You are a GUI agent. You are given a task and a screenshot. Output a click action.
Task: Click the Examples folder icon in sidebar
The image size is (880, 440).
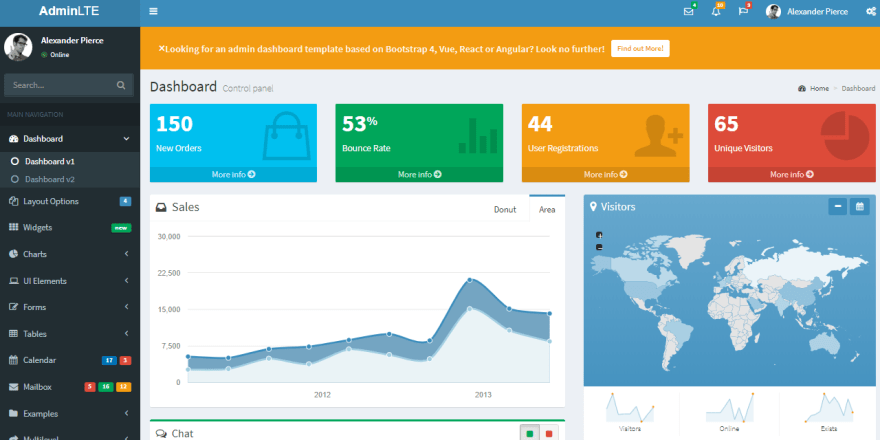point(13,414)
